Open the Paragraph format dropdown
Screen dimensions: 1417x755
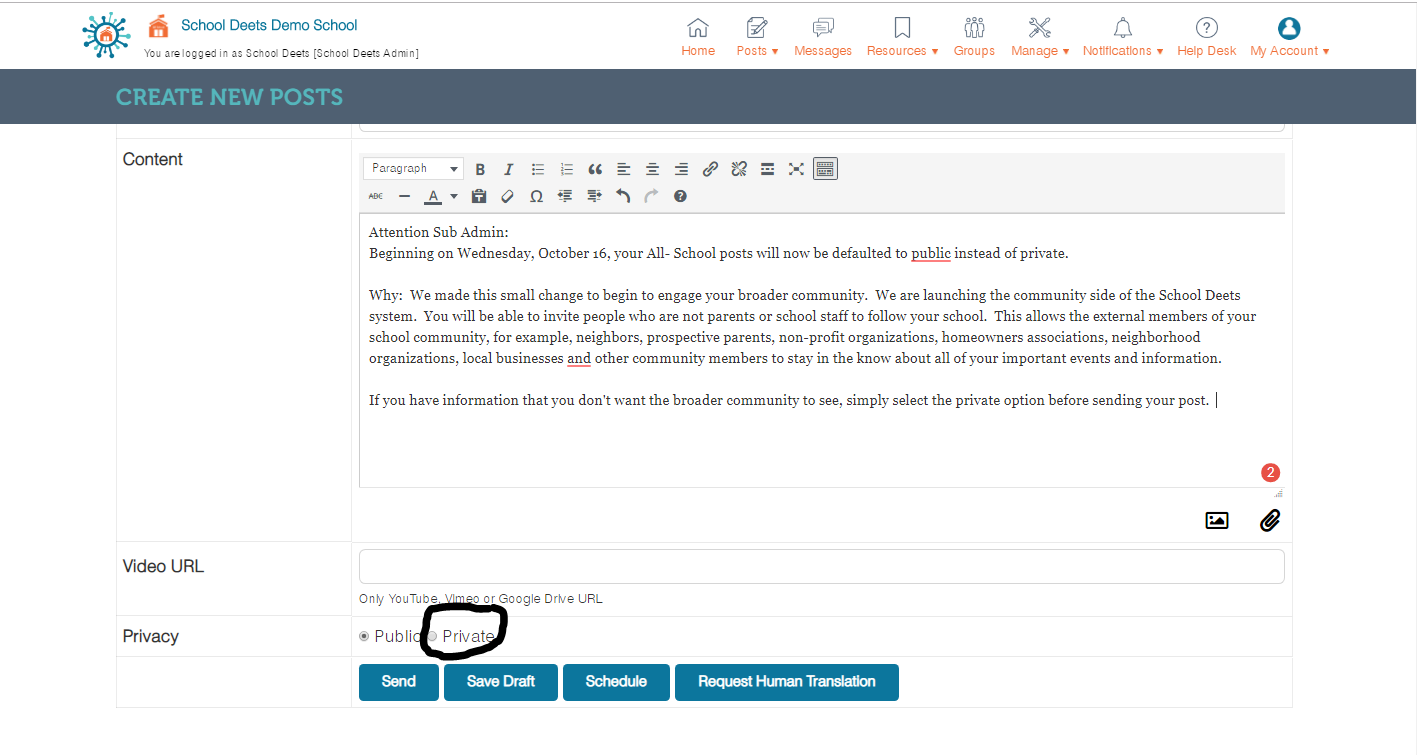[414, 169]
